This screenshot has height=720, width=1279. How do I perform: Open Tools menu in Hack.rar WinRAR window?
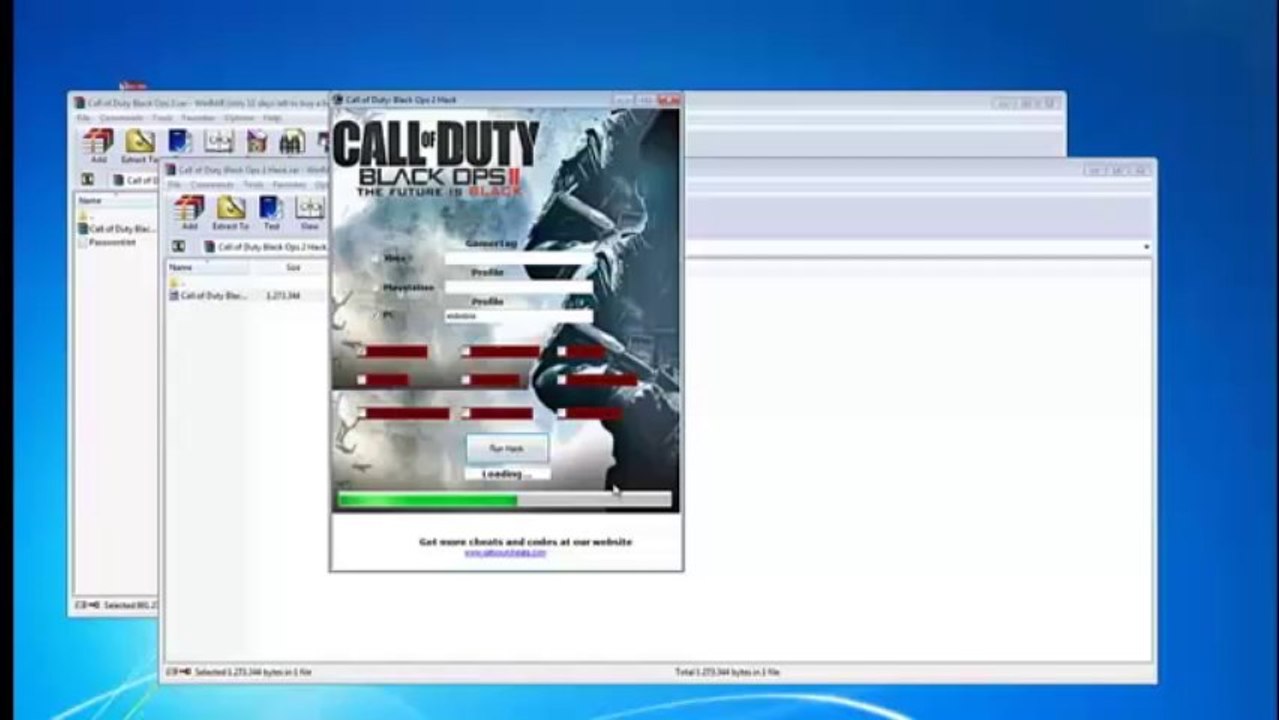[254, 185]
